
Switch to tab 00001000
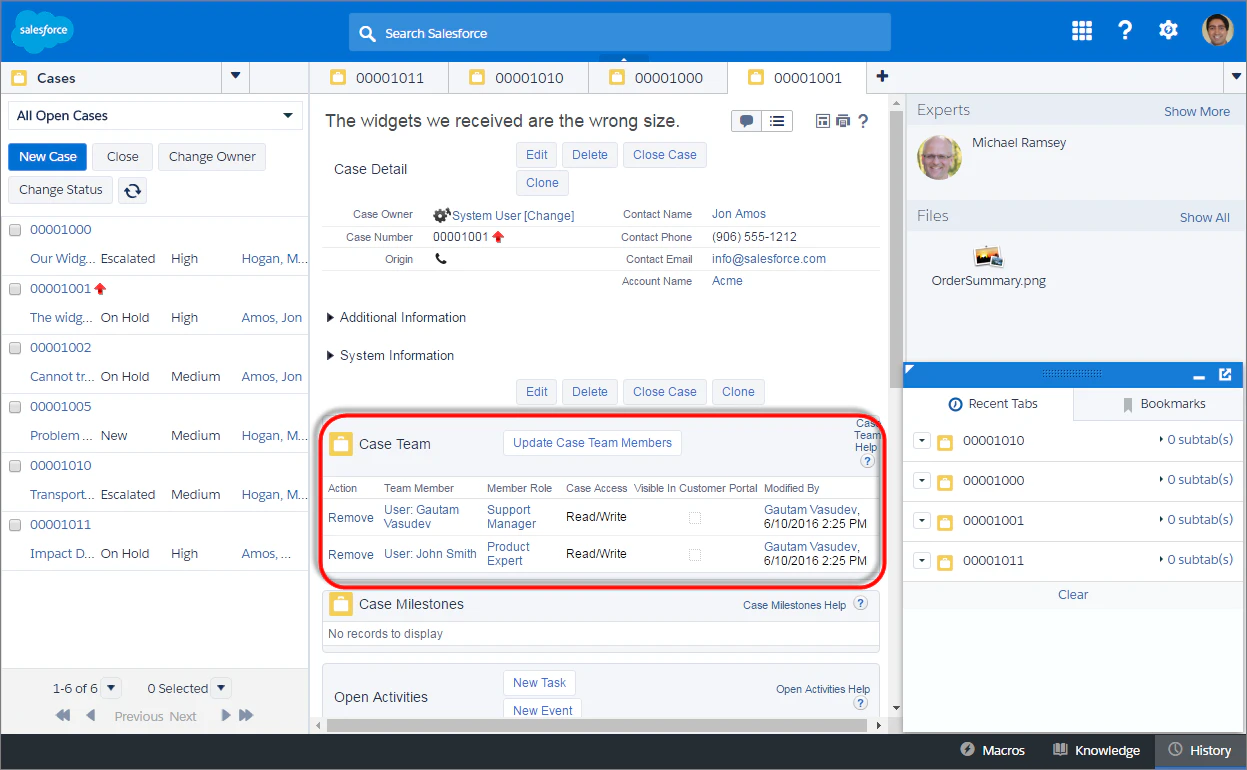(657, 77)
